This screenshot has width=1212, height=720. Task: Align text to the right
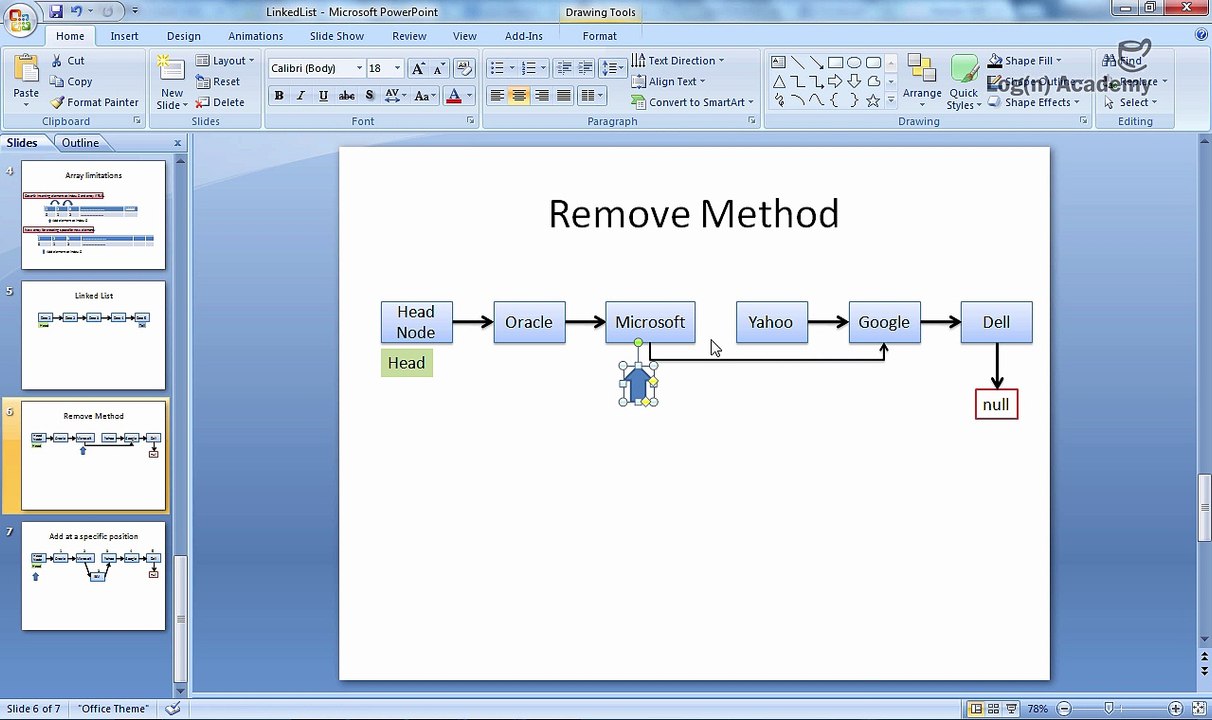[x=541, y=96]
